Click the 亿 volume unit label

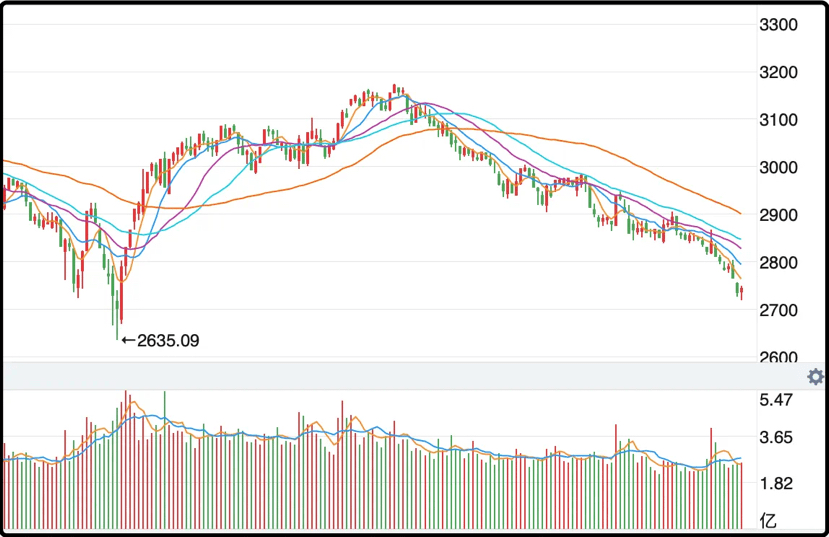tap(768, 520)
